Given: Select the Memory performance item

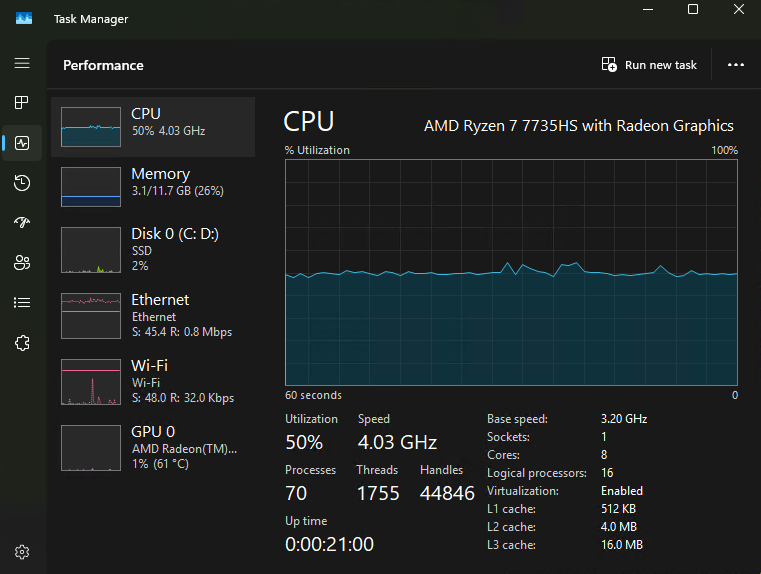Looking at the screenshot, I should 153,187.
